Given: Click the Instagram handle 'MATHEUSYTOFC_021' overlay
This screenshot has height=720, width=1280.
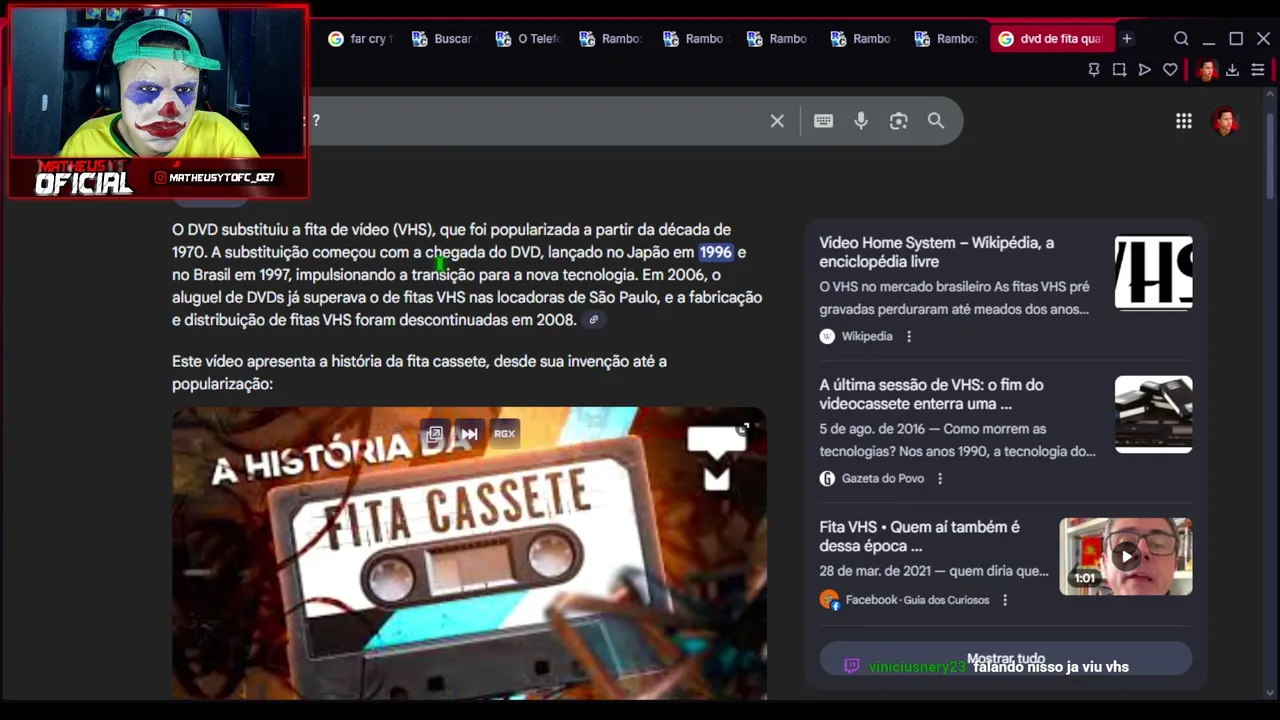Looking at the screenshot, I should tap(221, 178).
